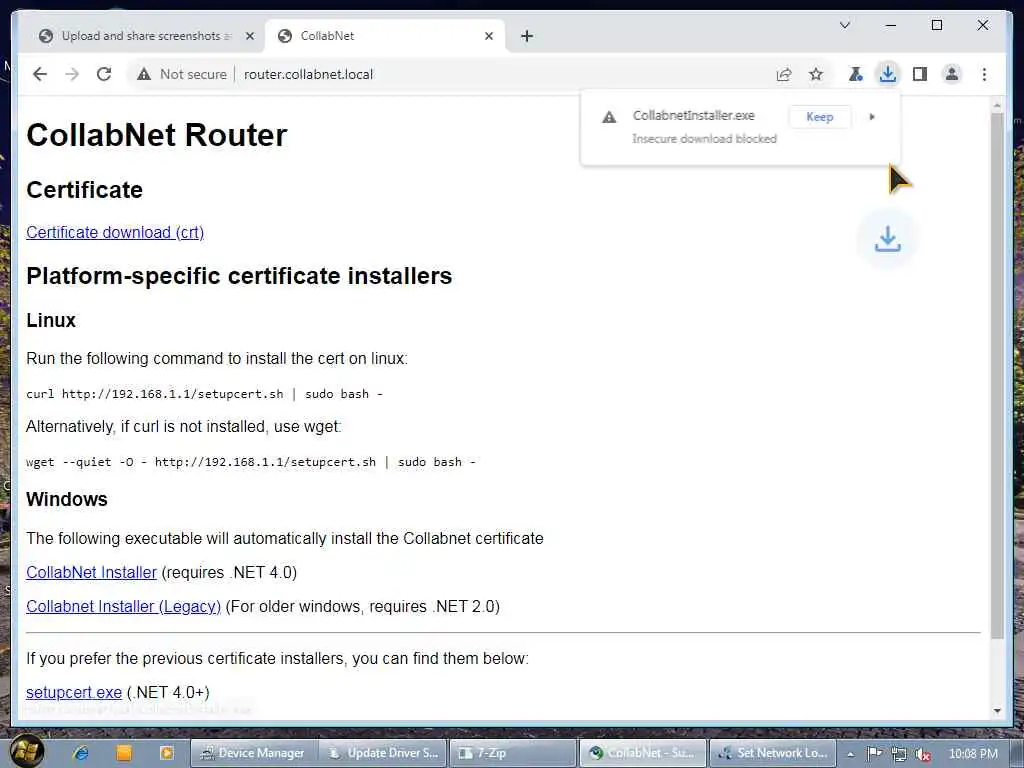Open a new tab with plus button
Screen dimensions: 1024x768
527,37
